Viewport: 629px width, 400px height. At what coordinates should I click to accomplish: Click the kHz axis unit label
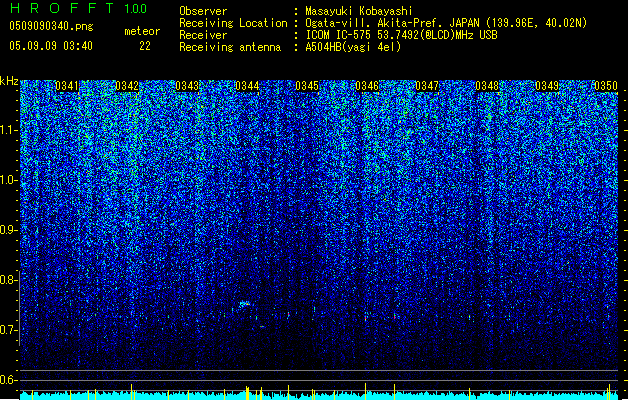(9, 81)
